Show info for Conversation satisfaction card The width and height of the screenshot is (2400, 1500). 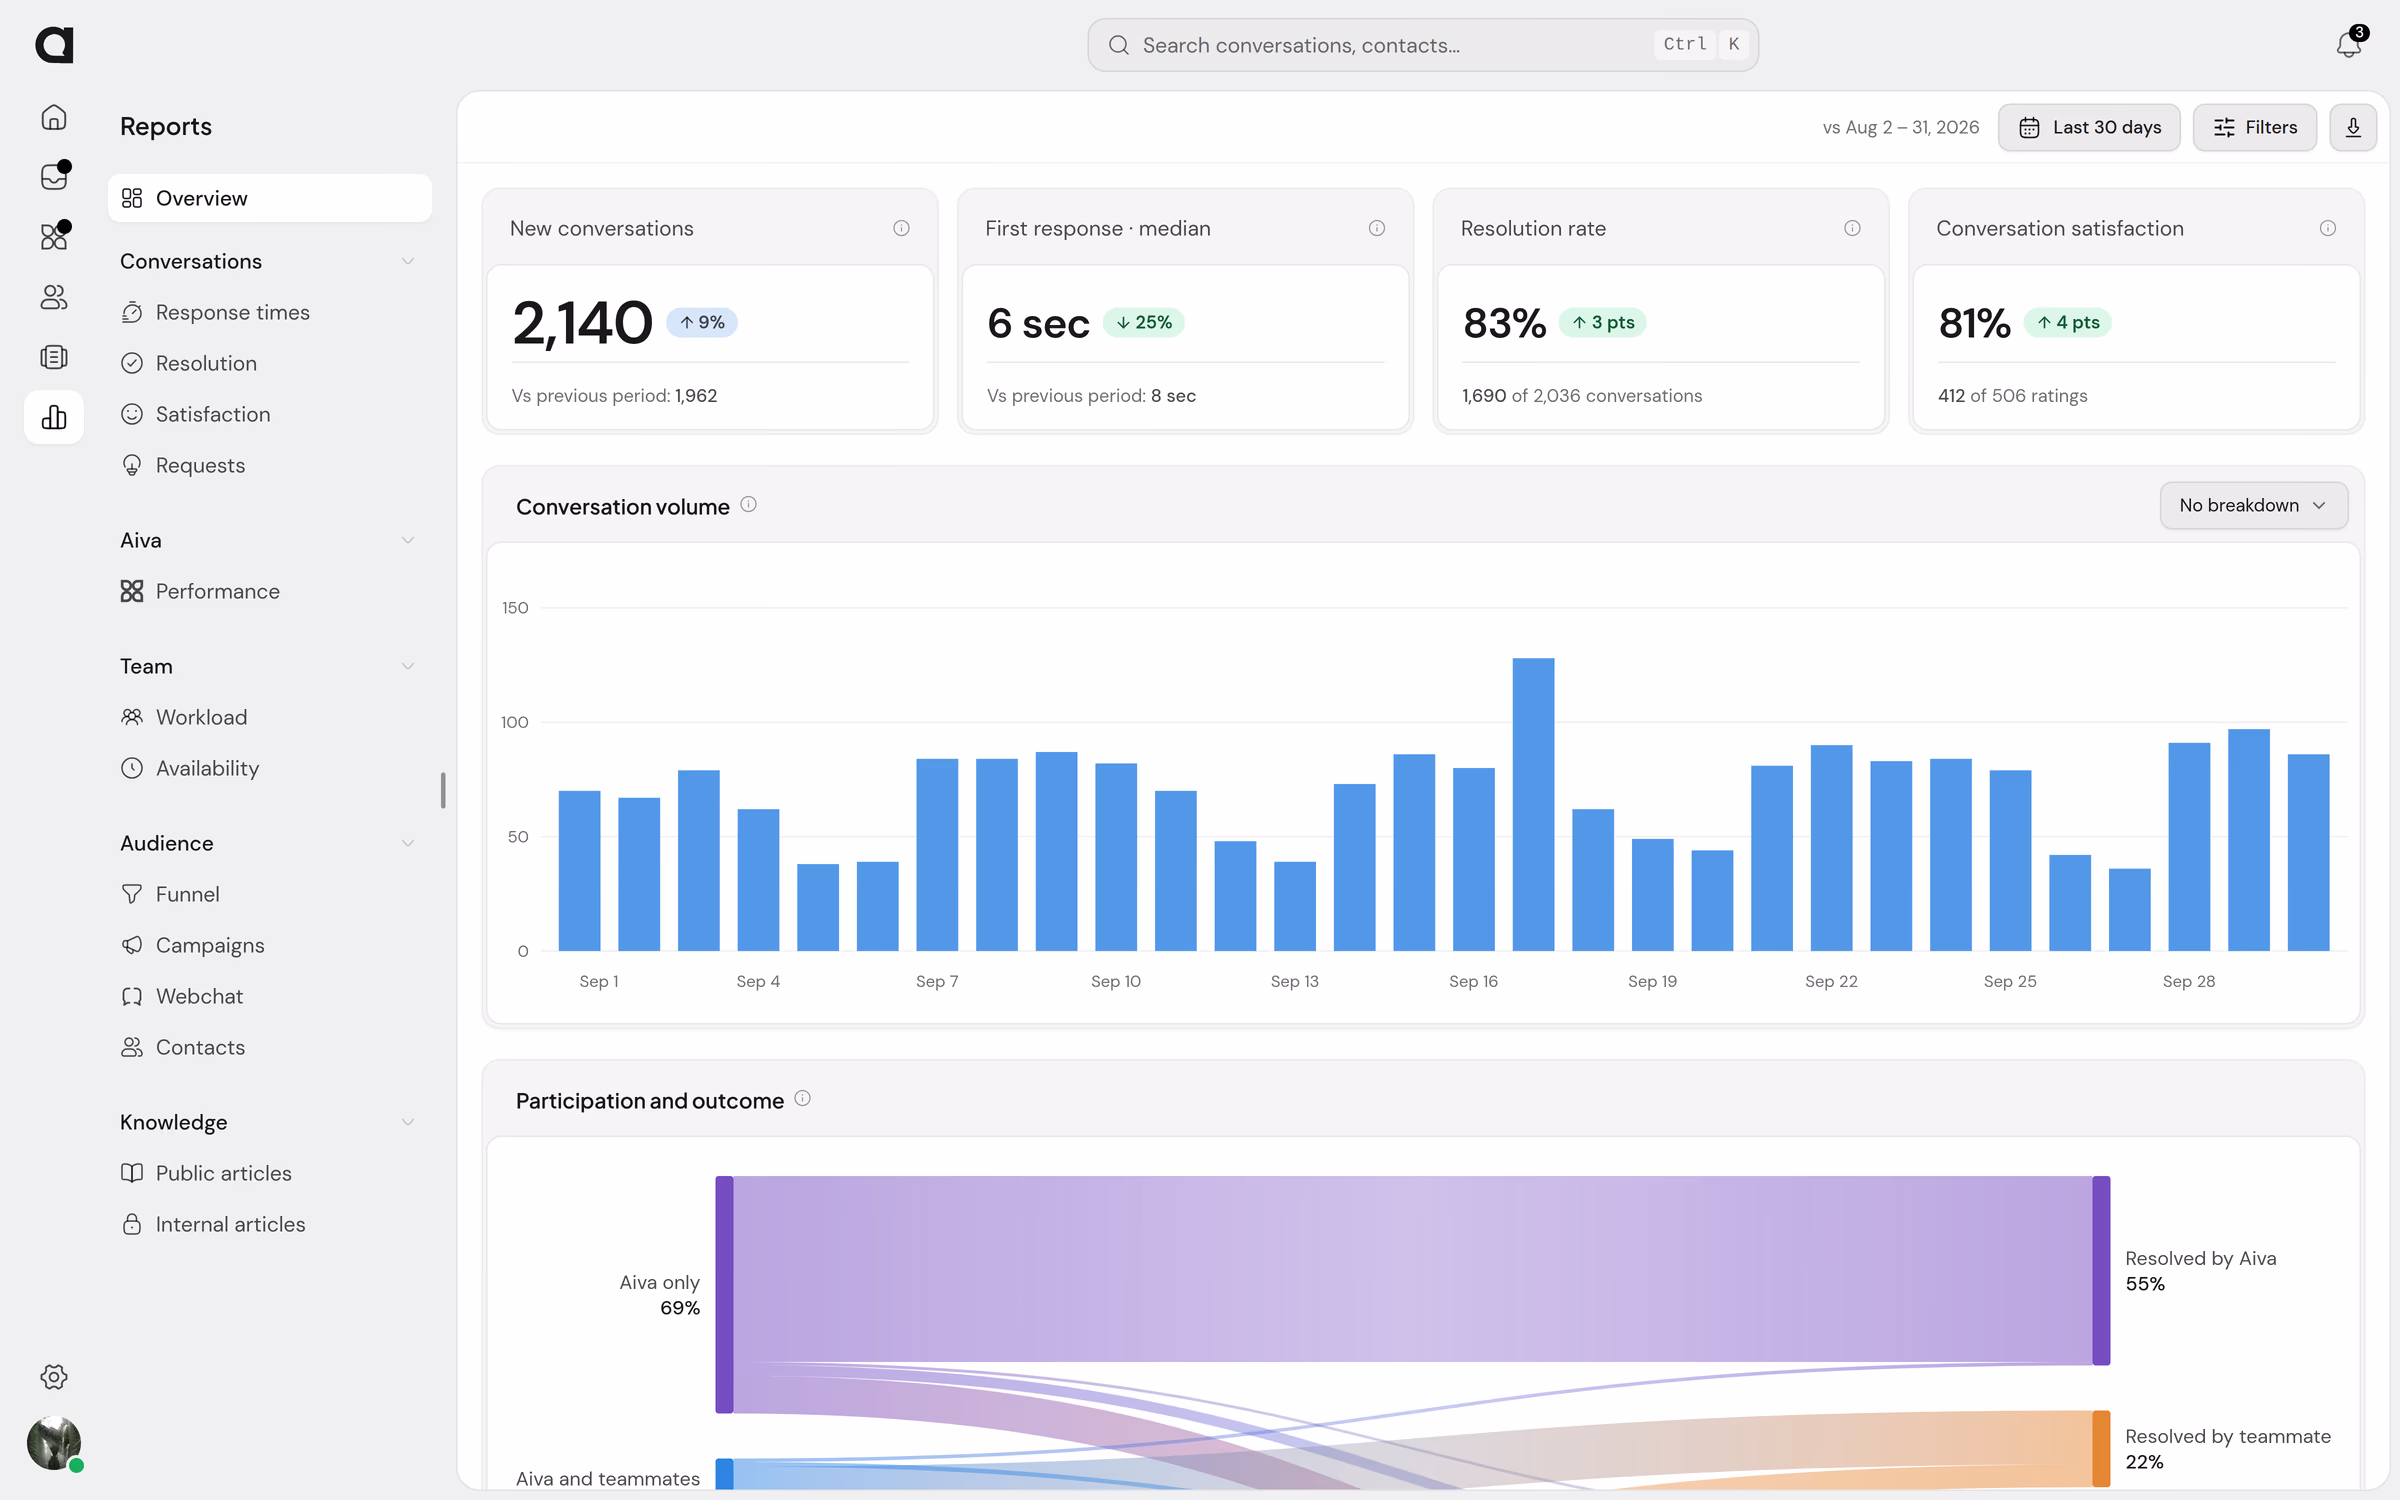click(2328, 228)
